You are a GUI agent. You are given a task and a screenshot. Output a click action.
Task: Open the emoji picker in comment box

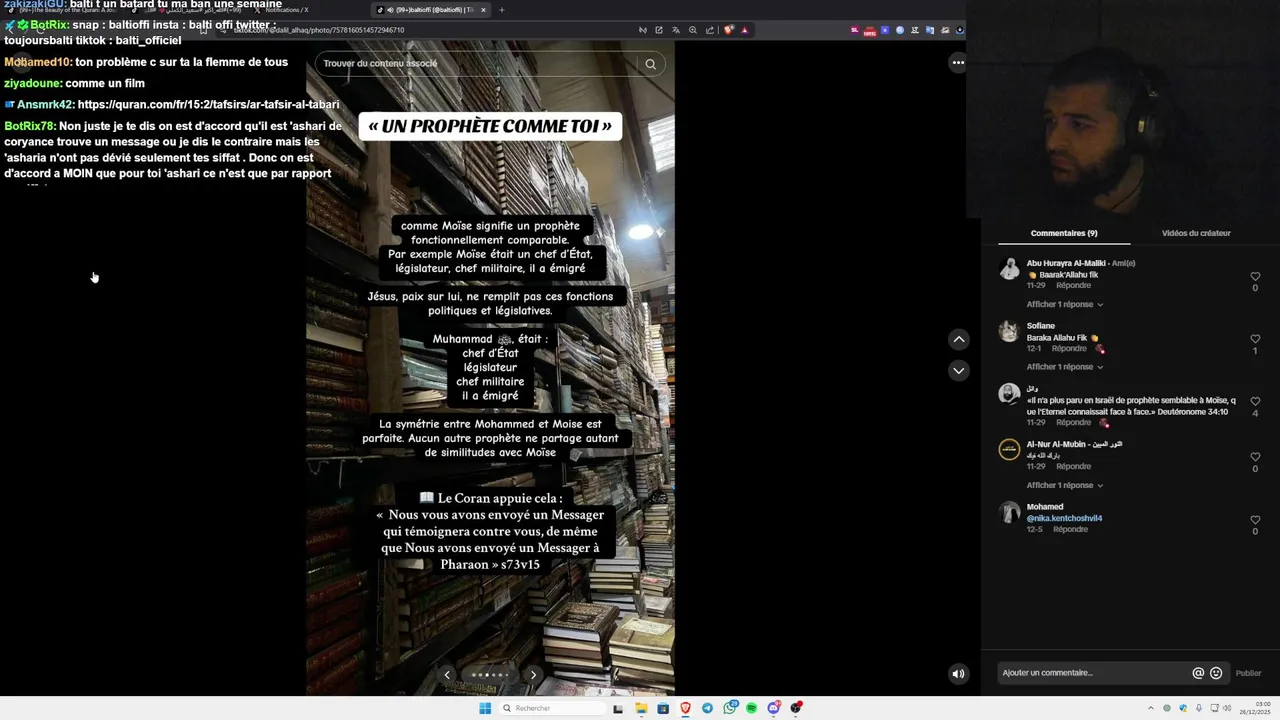pyautogui.click(x=1216, y=673)
